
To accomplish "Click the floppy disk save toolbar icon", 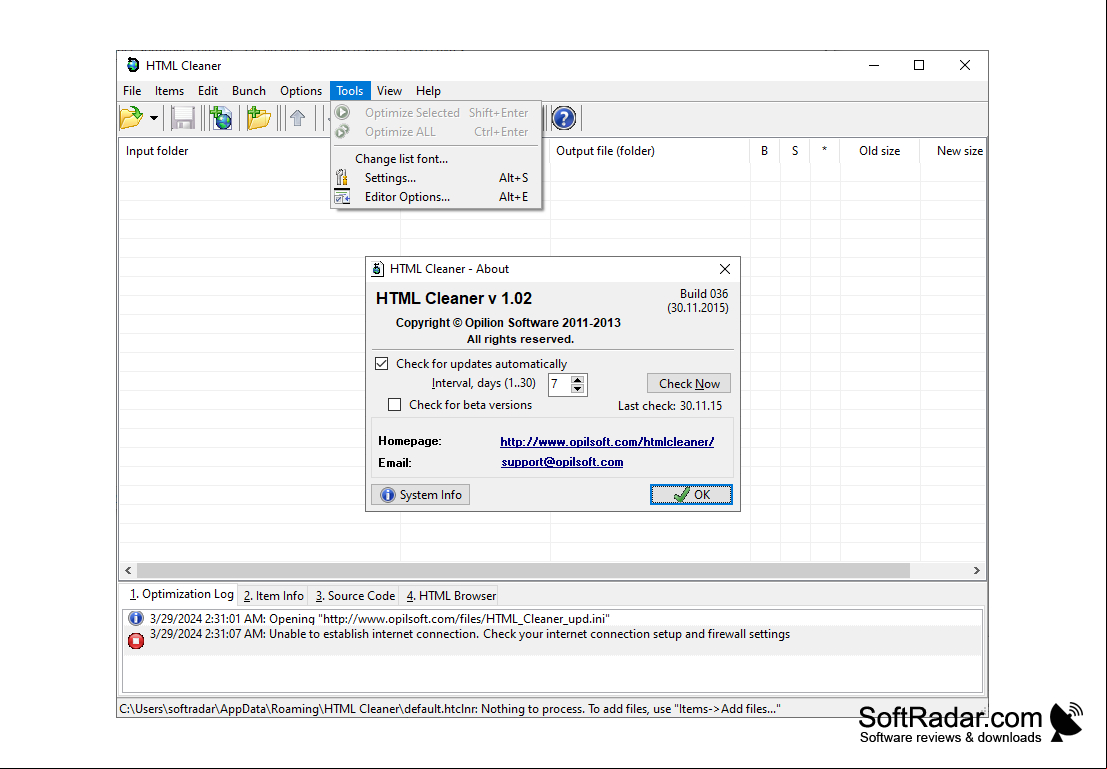I will pos(183,118).
